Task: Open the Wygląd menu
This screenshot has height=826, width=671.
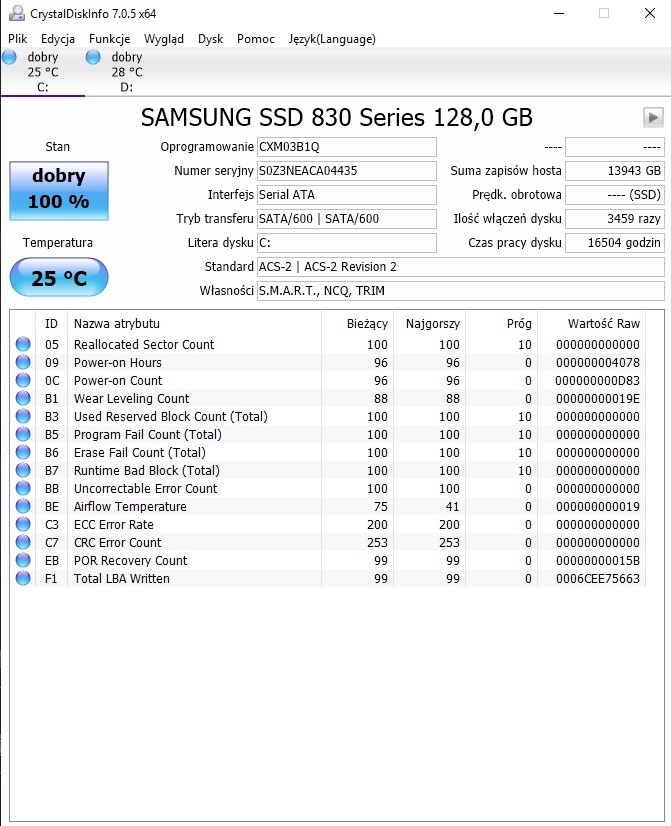Action: pyautogui.click(x=164, y=39)
